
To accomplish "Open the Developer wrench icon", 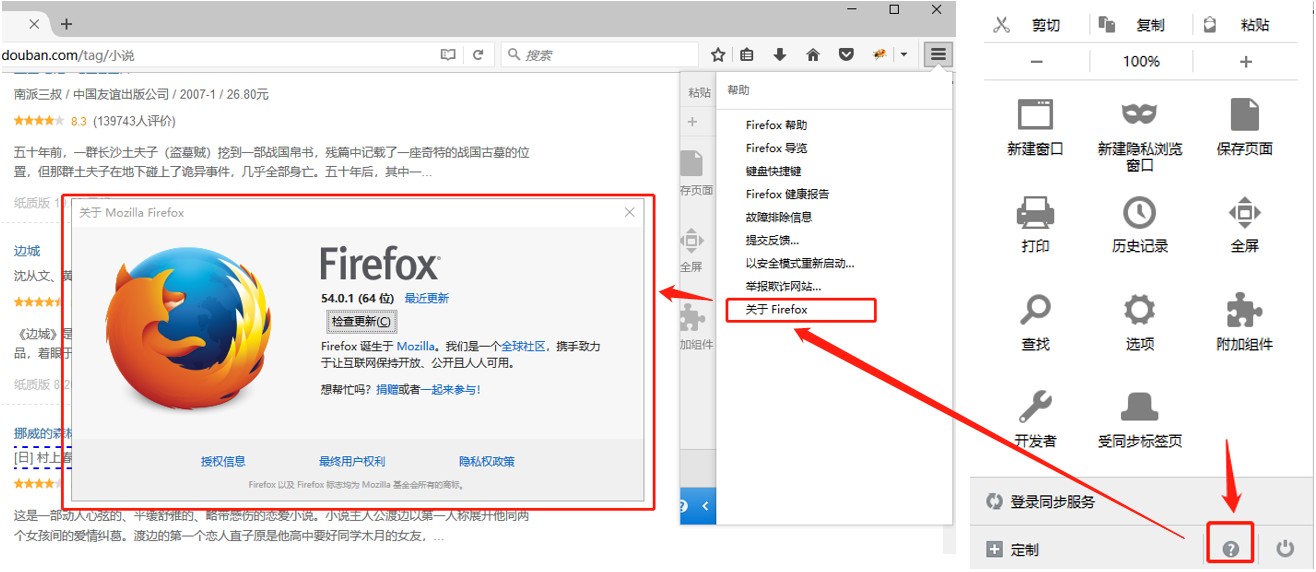I will tap(1035, 407).
